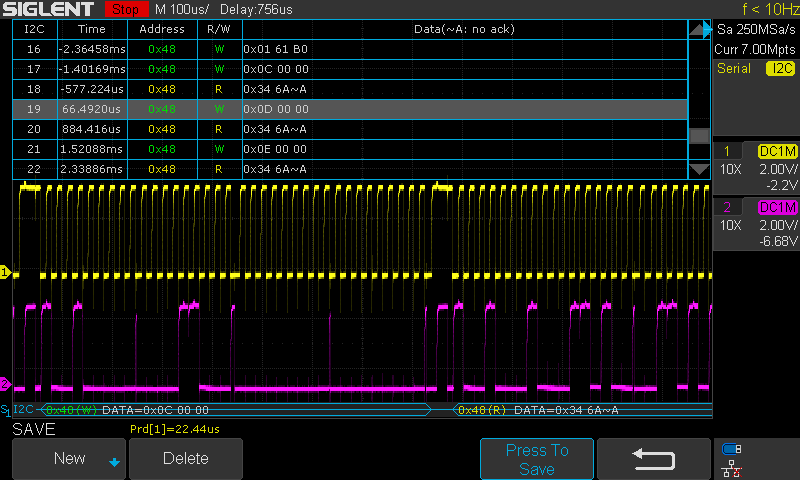The width and height of the screenshot is (800, 480).
Task: Click the M 100us/ timebase readout
Action: tap(182, 9)
